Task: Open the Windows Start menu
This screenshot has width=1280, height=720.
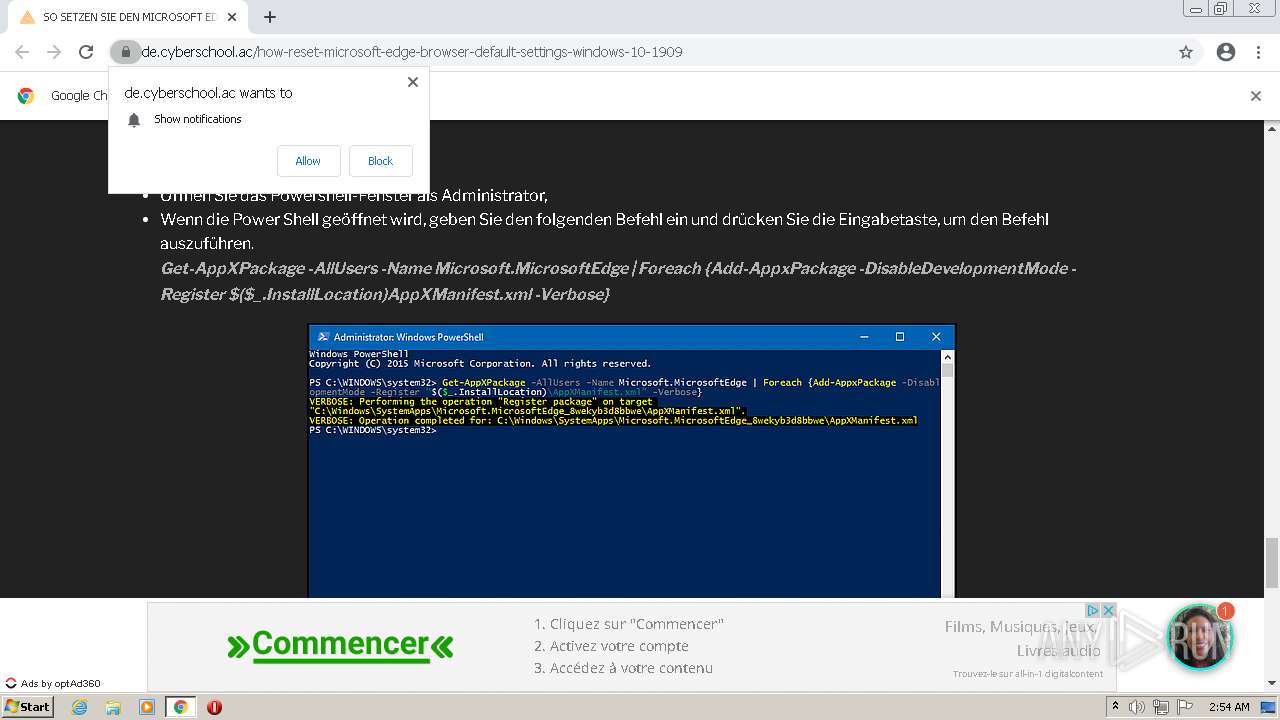Action: click(27, 706)
